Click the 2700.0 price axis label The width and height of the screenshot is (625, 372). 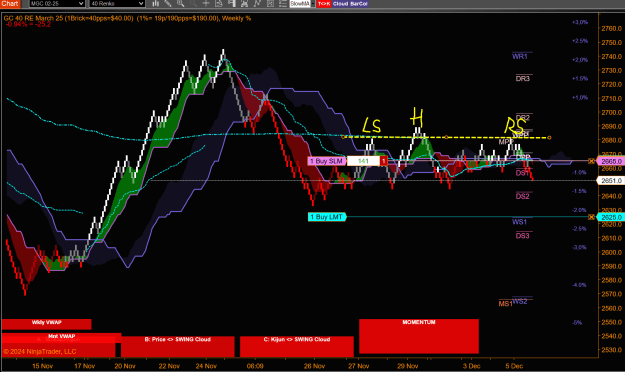[x=611, y=112]
